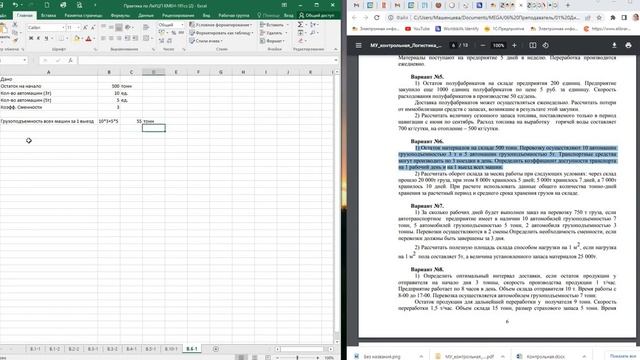
Task: Select sheet tab 8.1-1
Action: click(35, 349)
